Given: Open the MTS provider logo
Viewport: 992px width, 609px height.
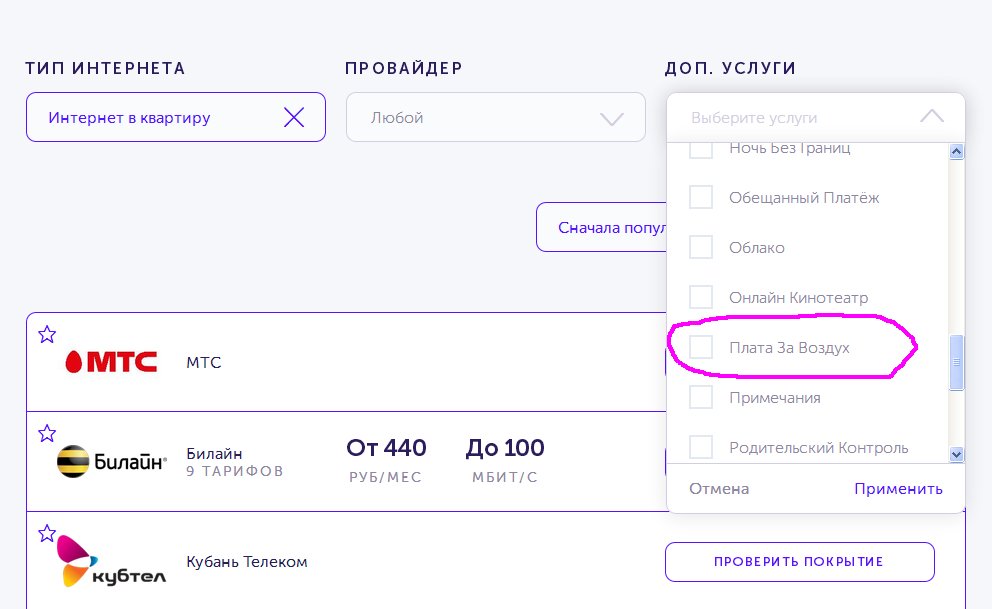Looking at the screenshot, I should click(111, 362).
